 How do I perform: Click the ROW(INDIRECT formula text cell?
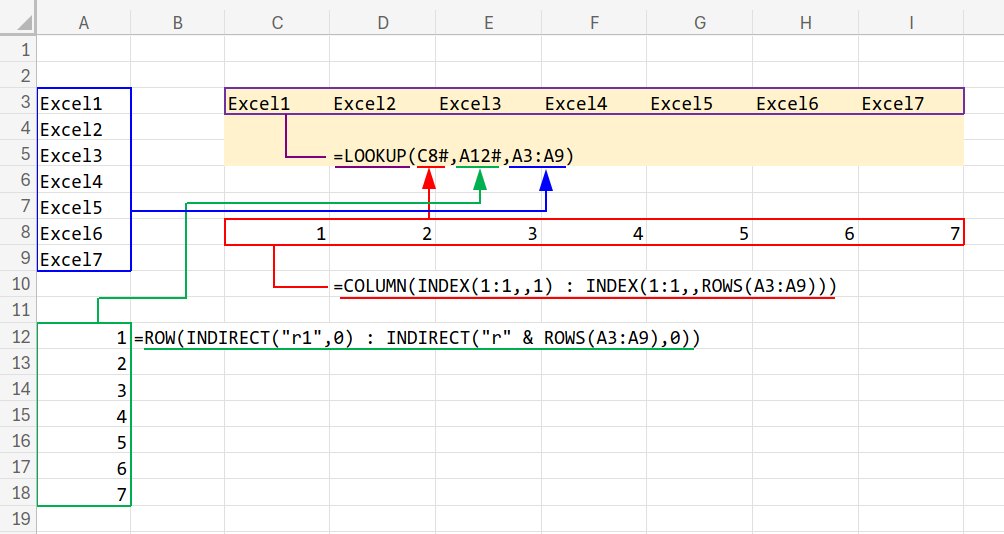click(x=417, y=338)
